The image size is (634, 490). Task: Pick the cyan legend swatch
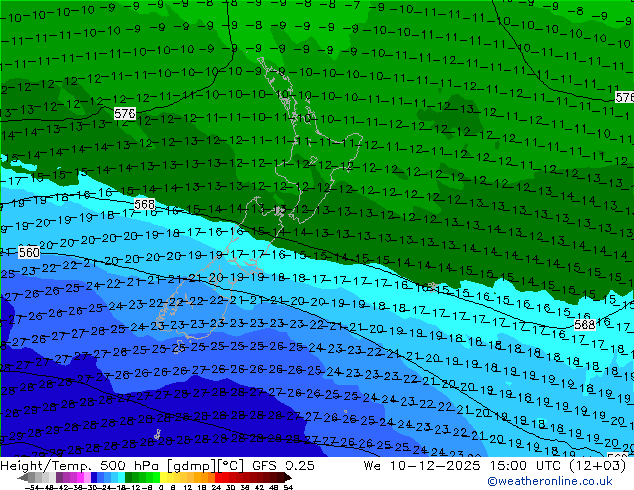[x=121, y=477]
